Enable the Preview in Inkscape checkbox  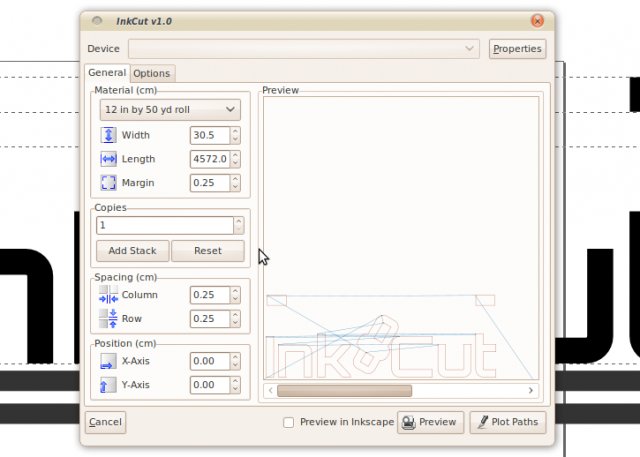[x=289, y=422]
